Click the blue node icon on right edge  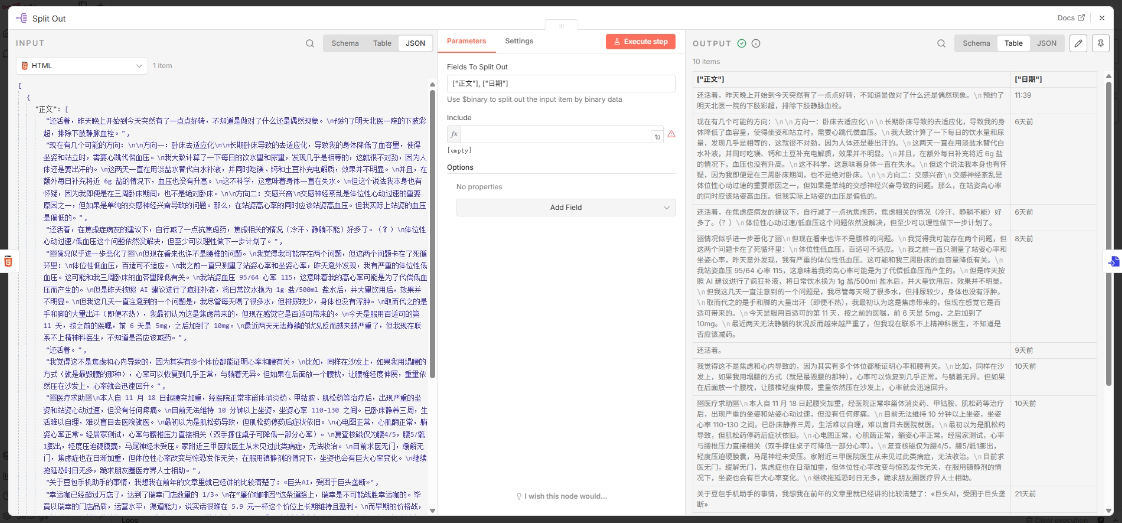tap(1114, 261)
